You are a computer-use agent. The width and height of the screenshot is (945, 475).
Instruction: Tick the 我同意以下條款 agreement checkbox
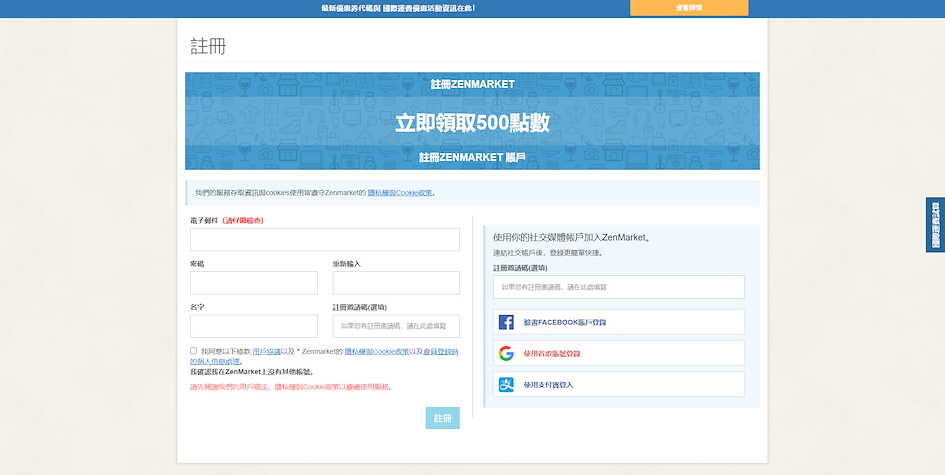point(193,350)
